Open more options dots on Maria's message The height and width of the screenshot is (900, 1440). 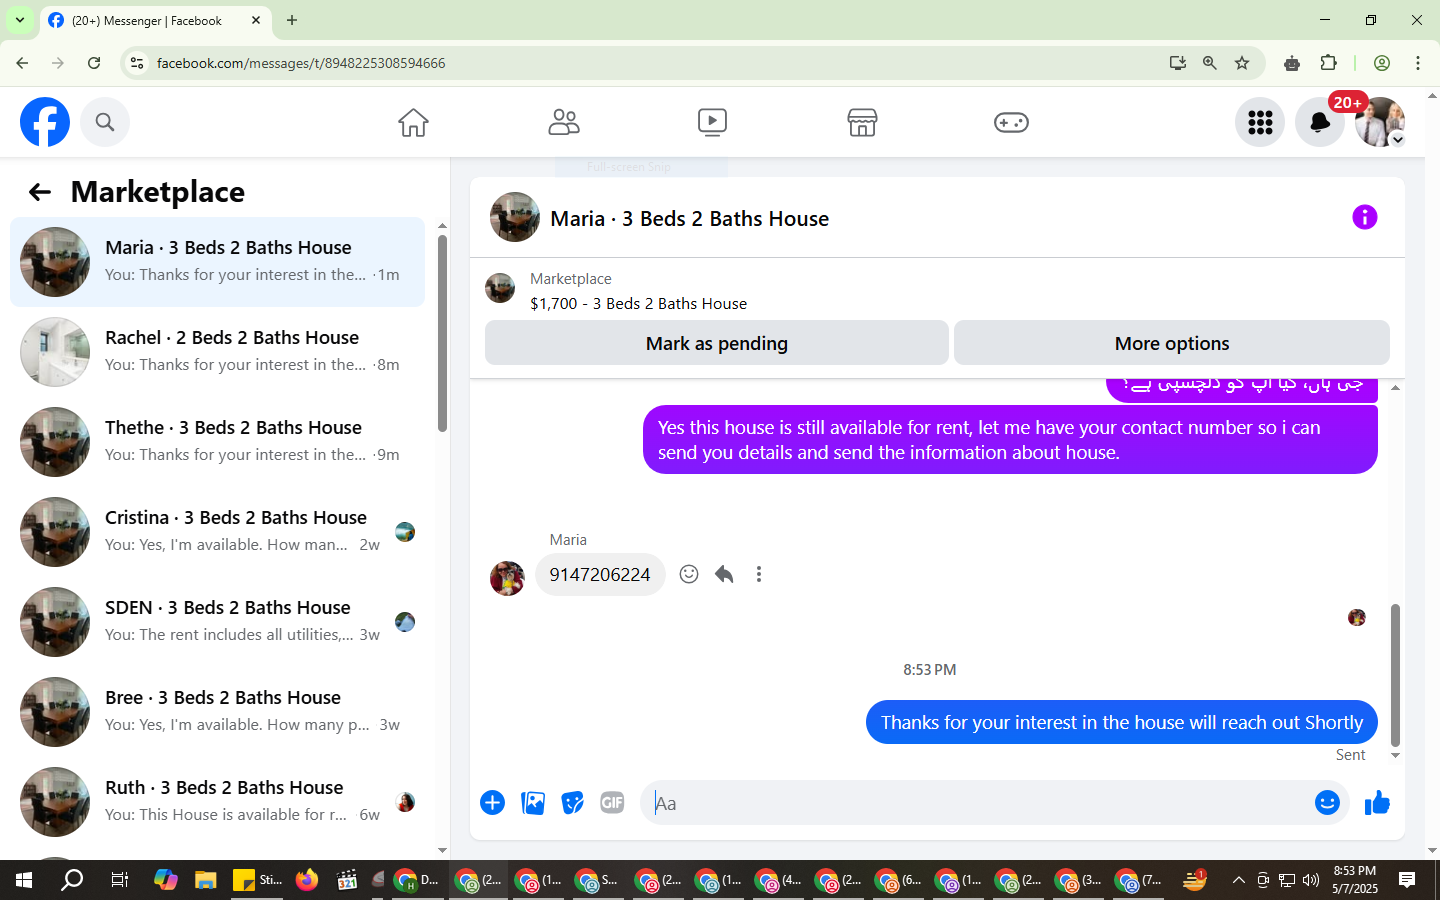coord(759,574)
